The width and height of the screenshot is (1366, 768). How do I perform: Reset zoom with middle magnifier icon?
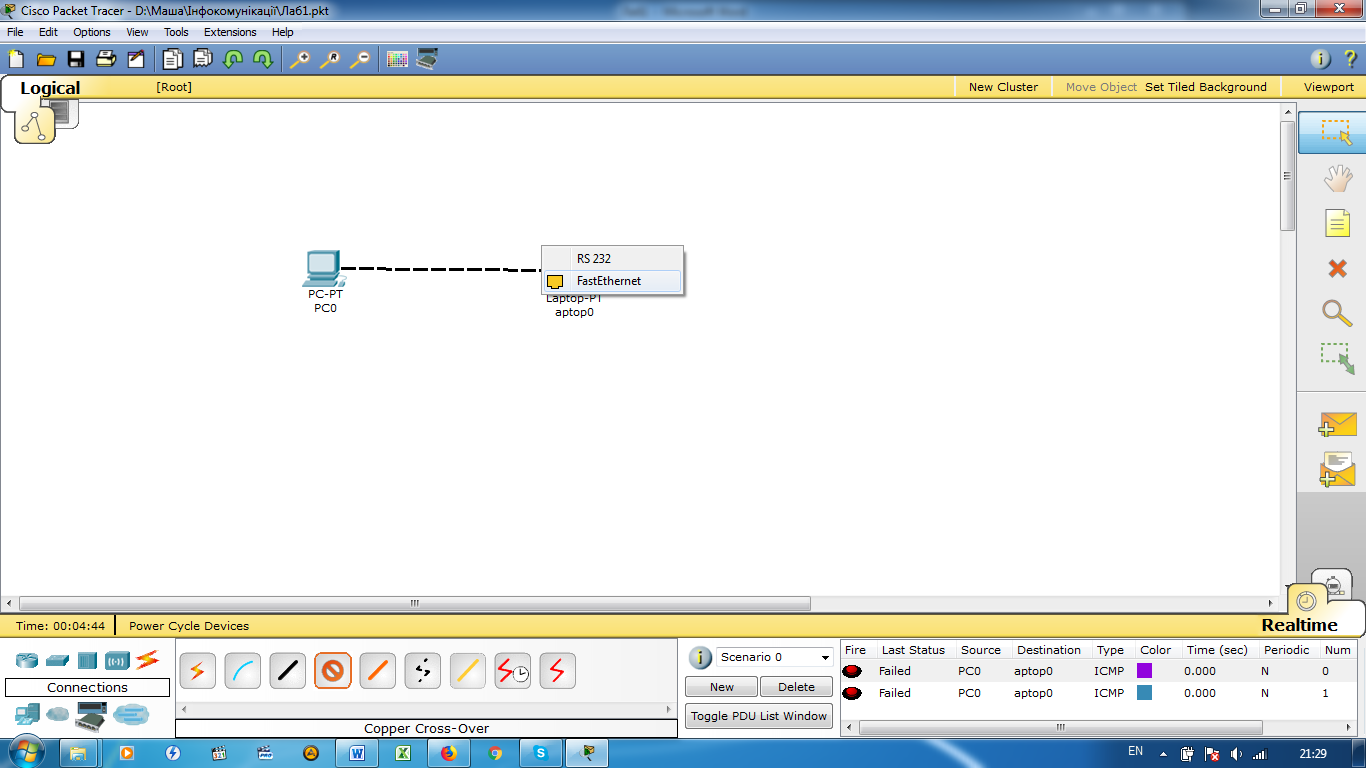330,59
